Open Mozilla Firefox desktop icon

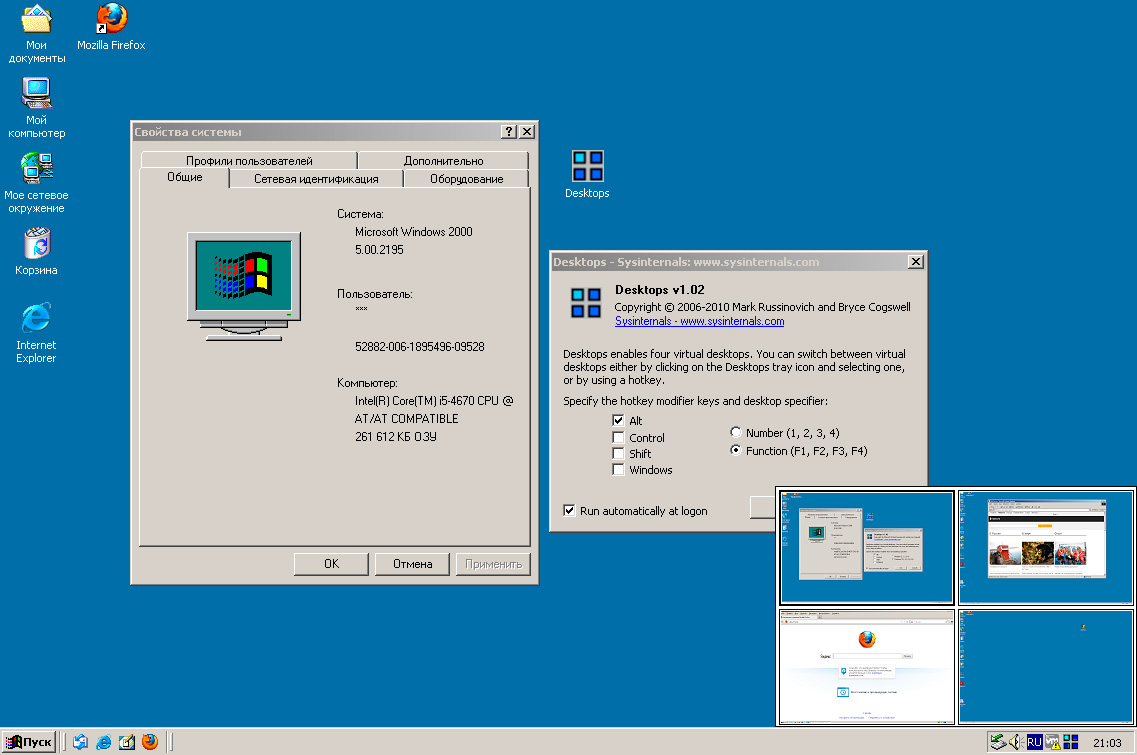111,20
